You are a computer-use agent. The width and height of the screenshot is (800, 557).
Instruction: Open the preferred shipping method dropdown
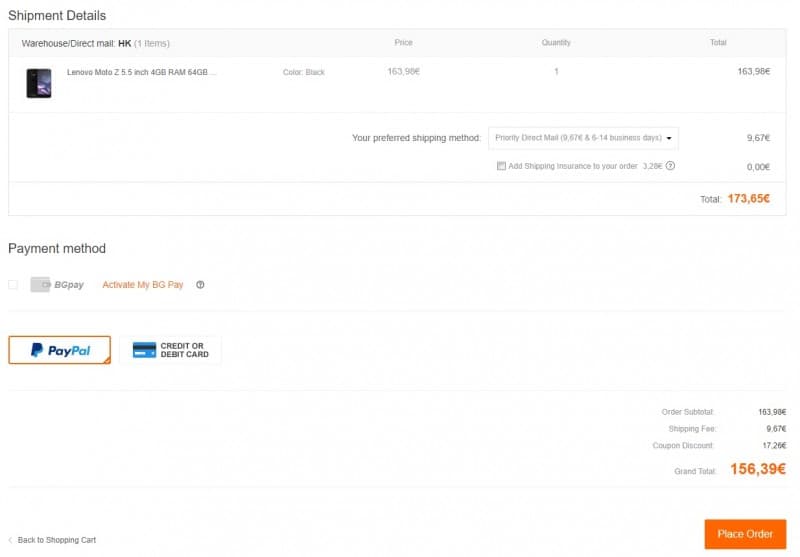click(583, 138)
